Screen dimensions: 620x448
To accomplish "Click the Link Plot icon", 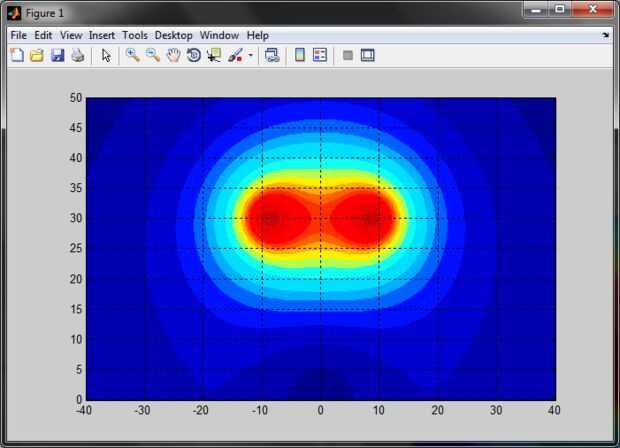I will coord(272,55).
